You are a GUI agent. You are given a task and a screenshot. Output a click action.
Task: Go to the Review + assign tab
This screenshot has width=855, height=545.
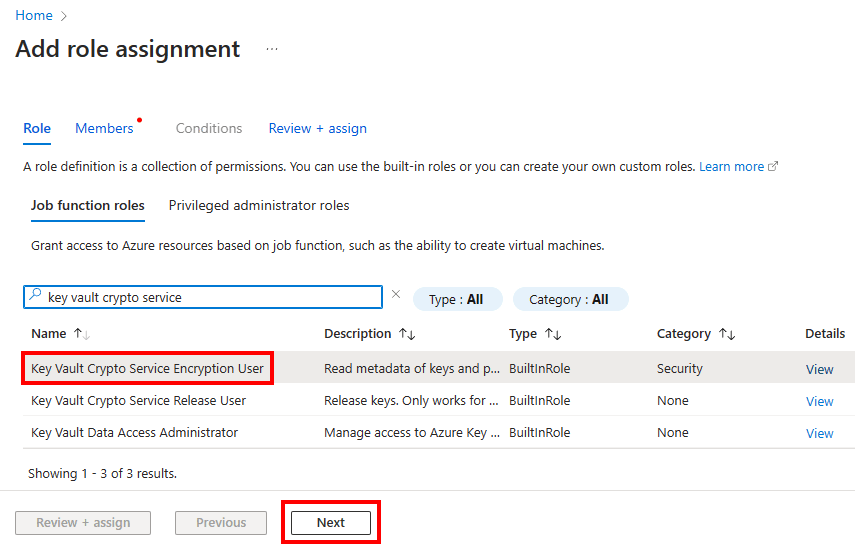[x=317, y=128]
